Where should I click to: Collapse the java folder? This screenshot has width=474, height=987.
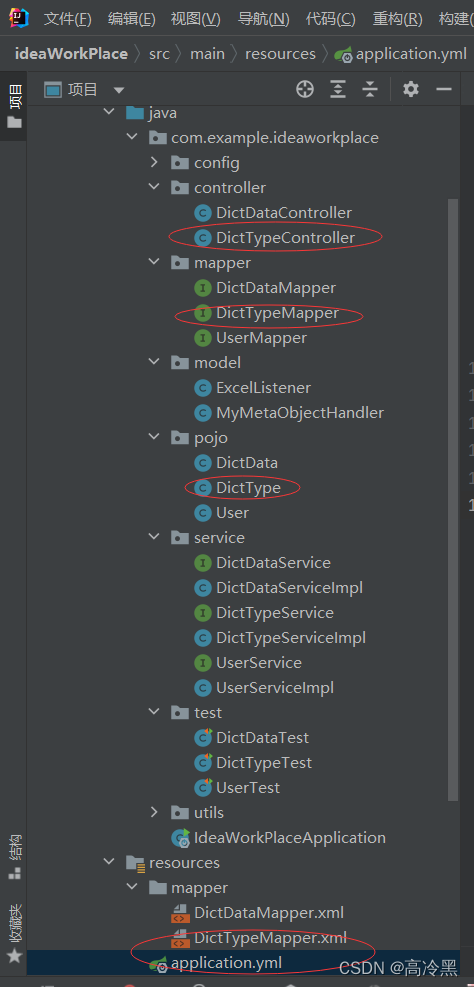pyautogui.click(x=108, y=112)
